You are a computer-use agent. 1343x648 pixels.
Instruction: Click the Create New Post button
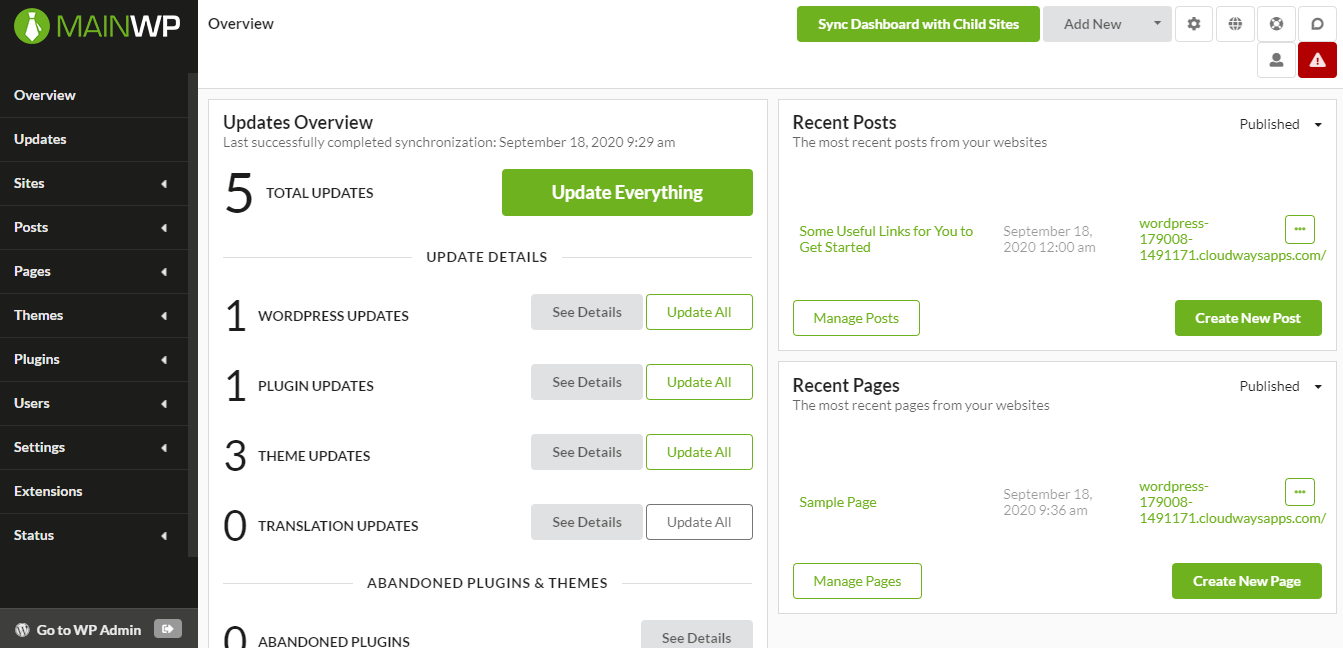click(1248, 318)
